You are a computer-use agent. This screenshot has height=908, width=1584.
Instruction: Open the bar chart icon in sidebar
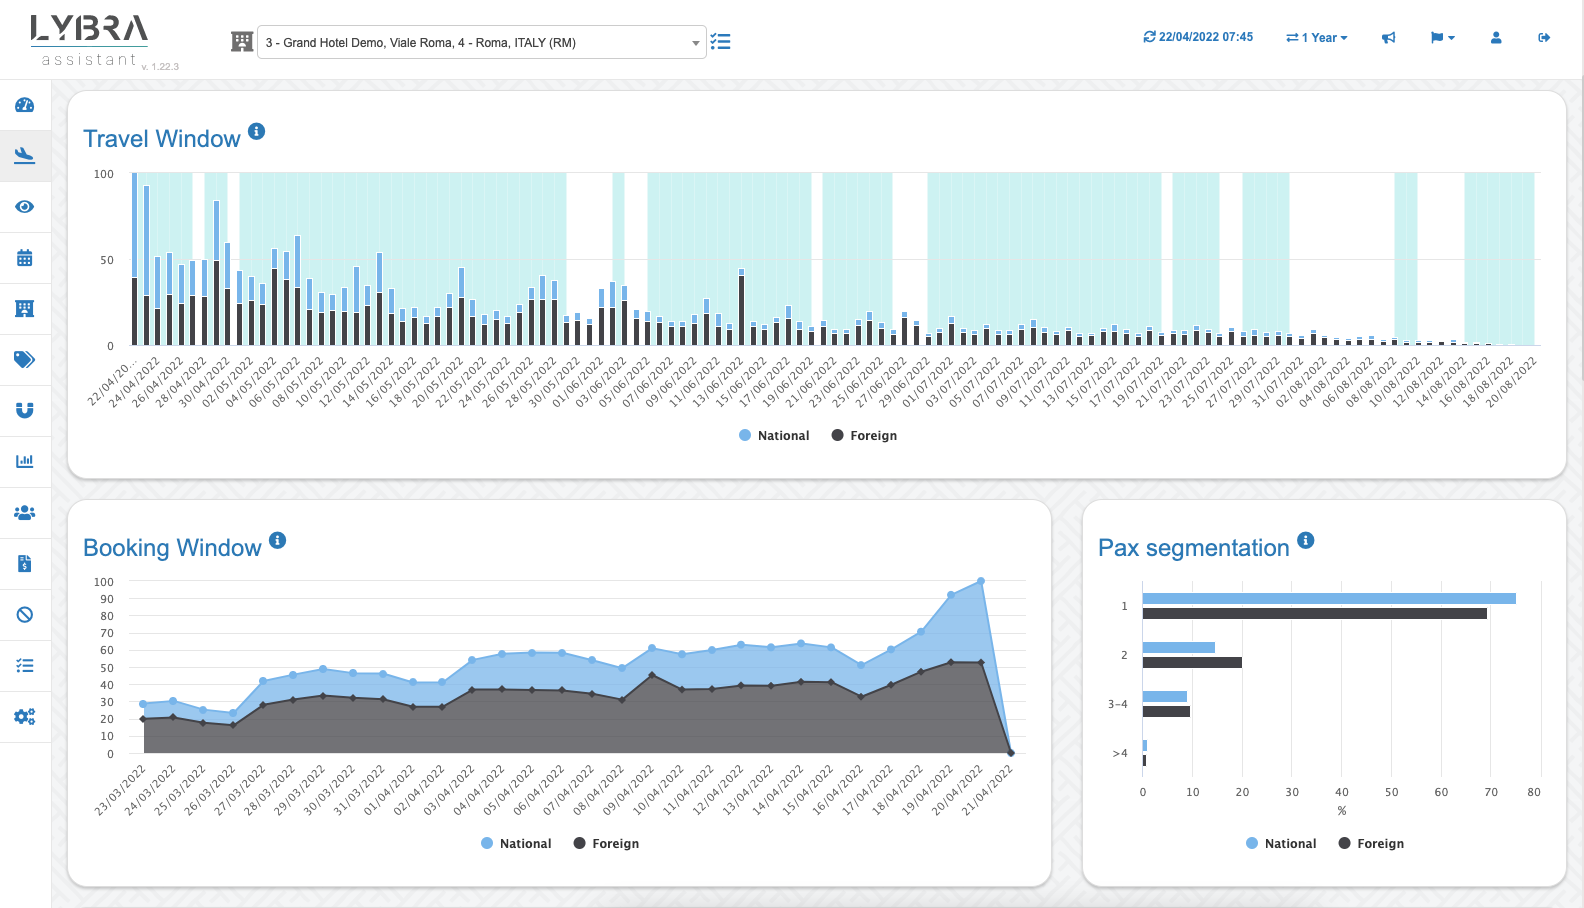pos(25,461)
